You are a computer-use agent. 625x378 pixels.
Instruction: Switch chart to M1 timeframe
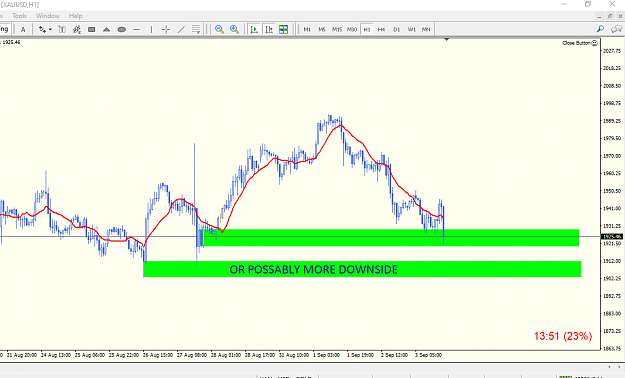(307, 30)
